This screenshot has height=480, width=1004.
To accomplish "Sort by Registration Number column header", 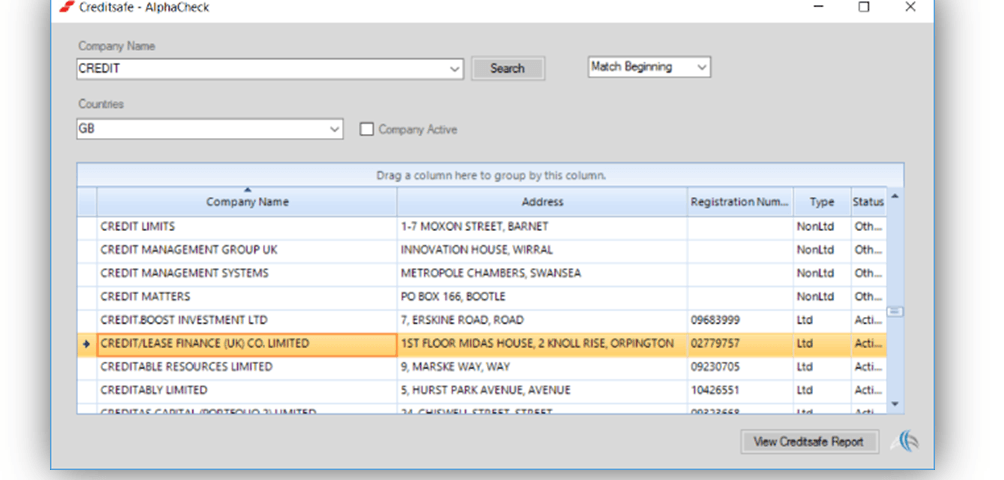I will pyautogui.click(x=740, y=202).
